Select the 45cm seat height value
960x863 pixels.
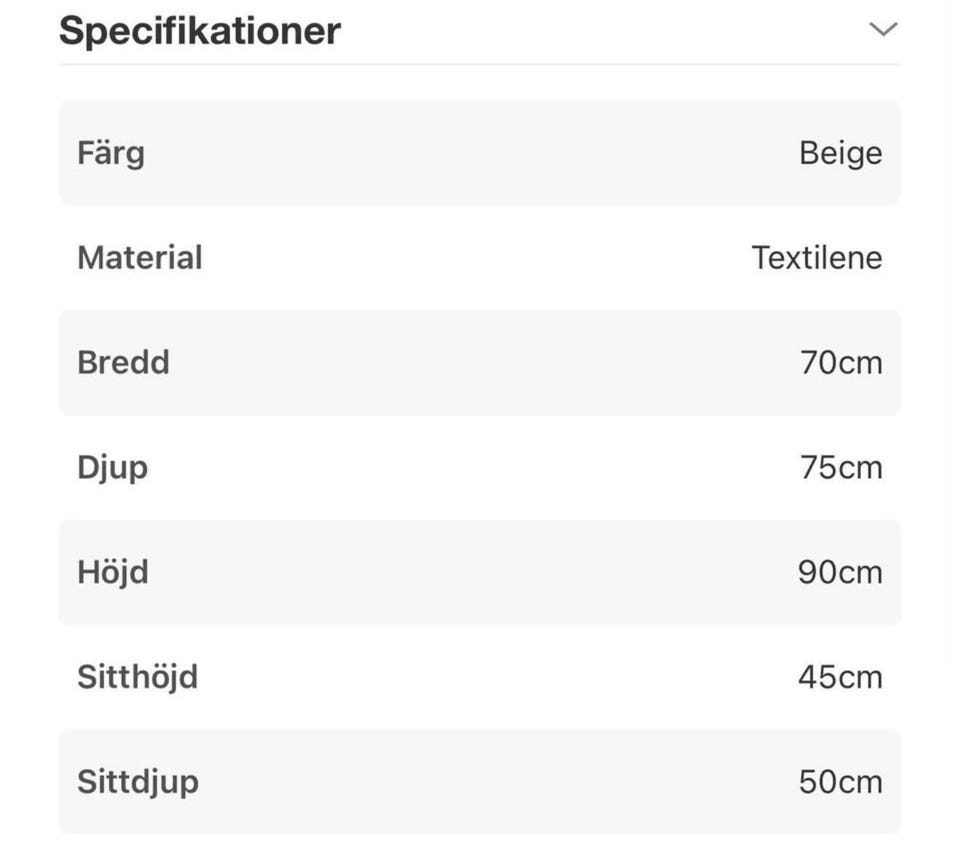click(840, 677)
